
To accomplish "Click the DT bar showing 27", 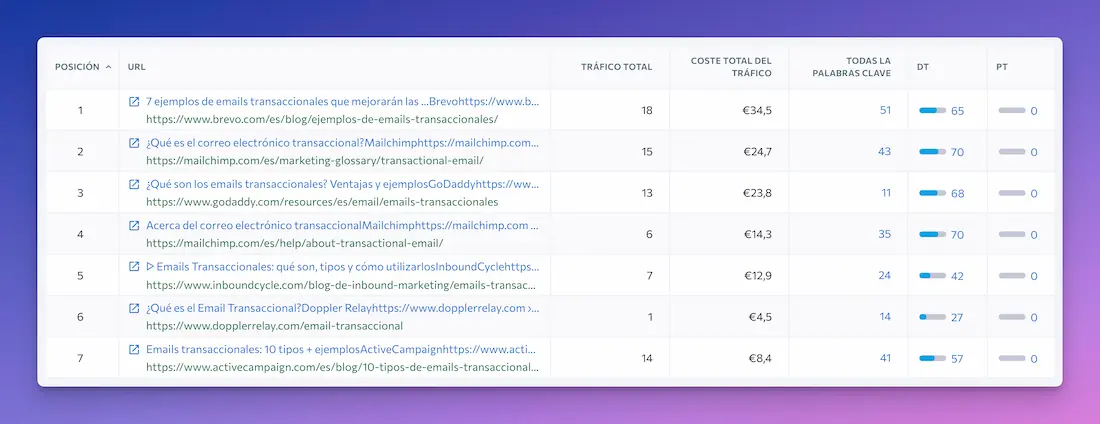I will [x=932, y=317].
